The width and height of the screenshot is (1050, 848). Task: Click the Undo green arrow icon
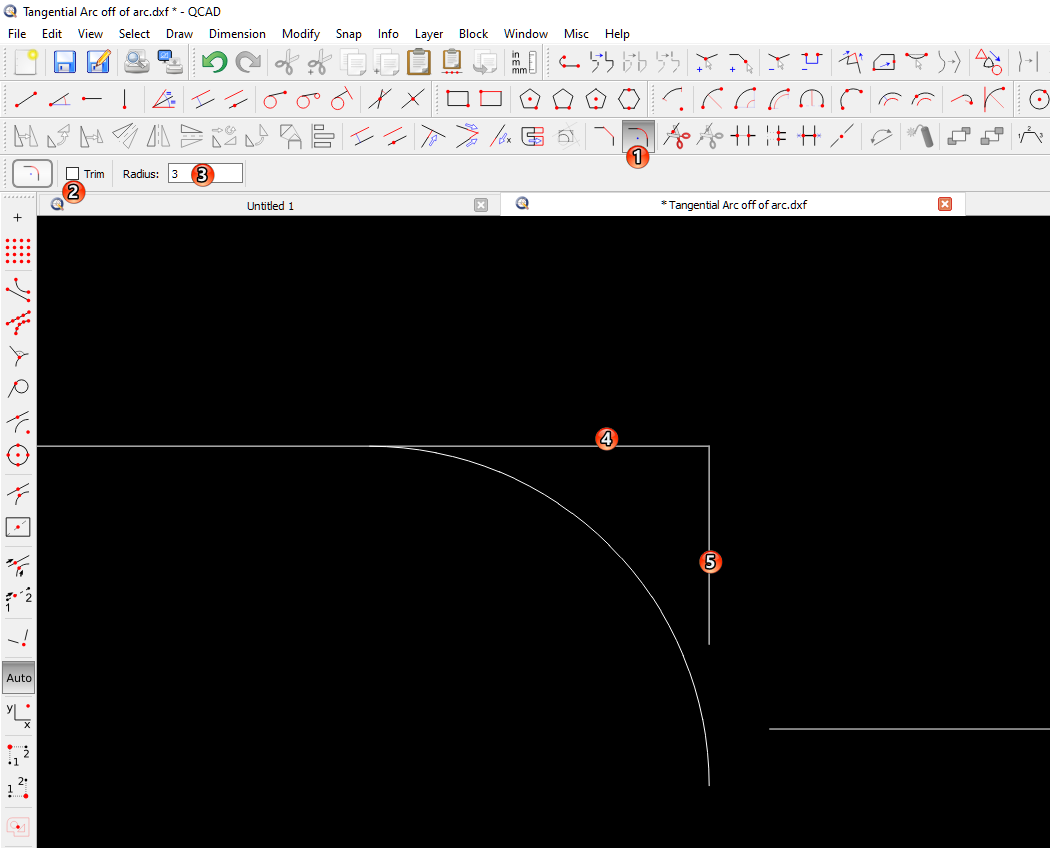(214, 62)
